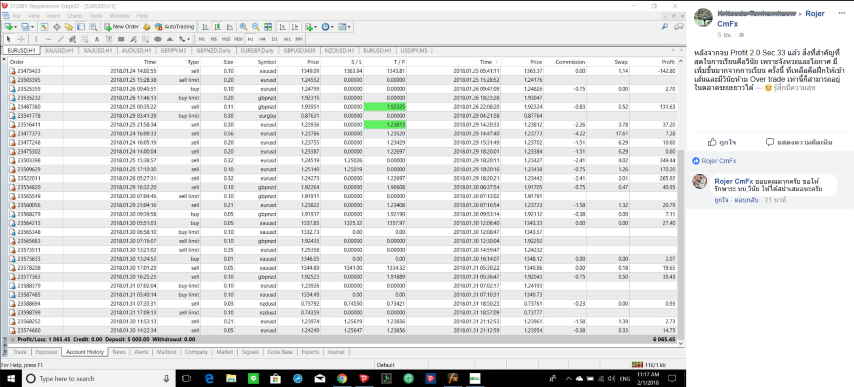Switch to candlestick chart display icon
Image resolution: width=854 pixels, height=387 pixels.
217,27
